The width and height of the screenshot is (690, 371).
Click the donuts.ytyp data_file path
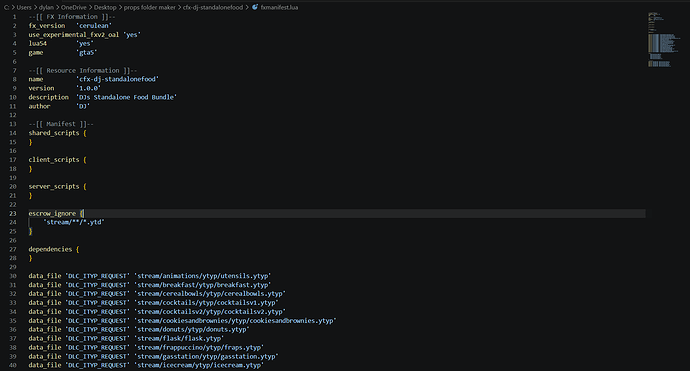coord(192,329)
